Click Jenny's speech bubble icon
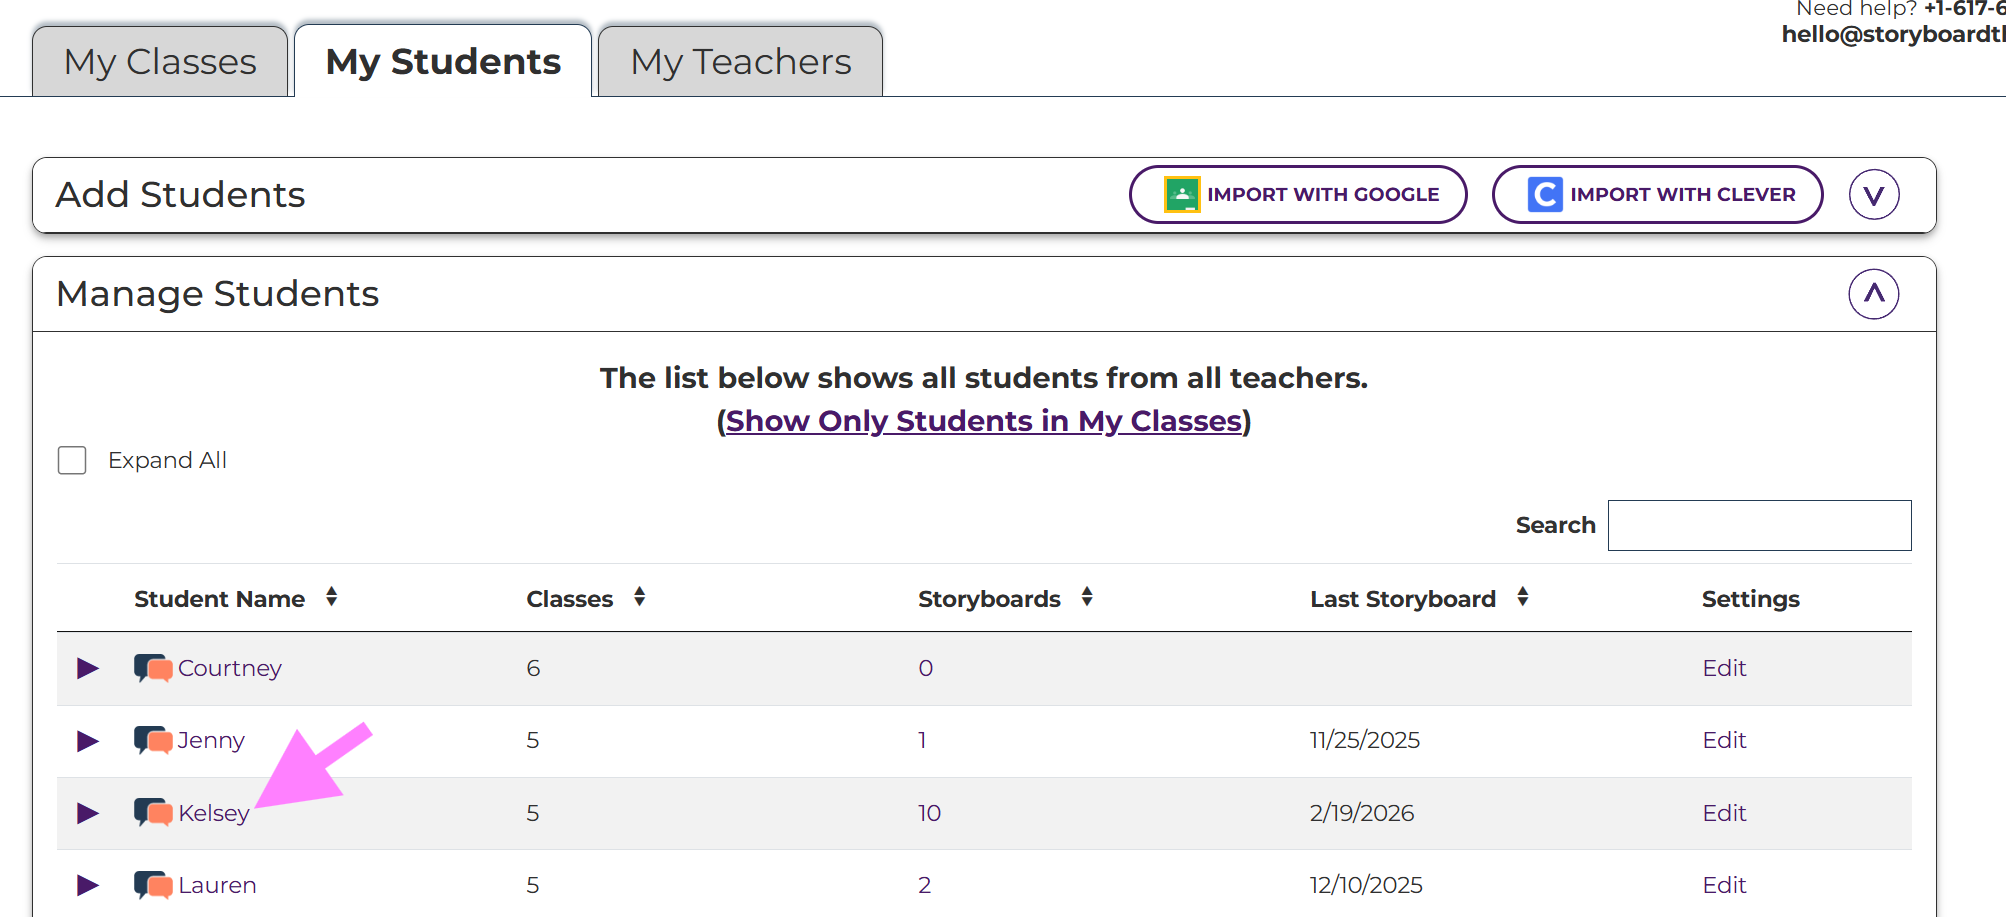Screen dimensions: 2006x917 (x=153, y=741)
